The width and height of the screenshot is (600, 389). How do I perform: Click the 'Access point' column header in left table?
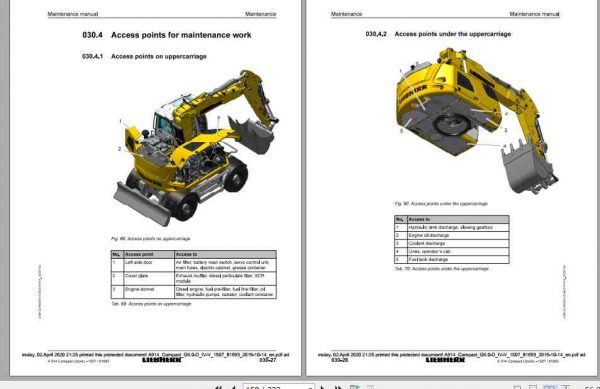tap(149, 254)
